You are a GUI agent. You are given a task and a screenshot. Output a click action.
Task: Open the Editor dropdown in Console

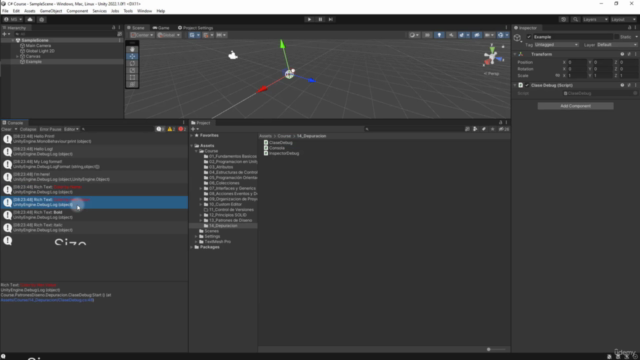(x=71, y=129)
